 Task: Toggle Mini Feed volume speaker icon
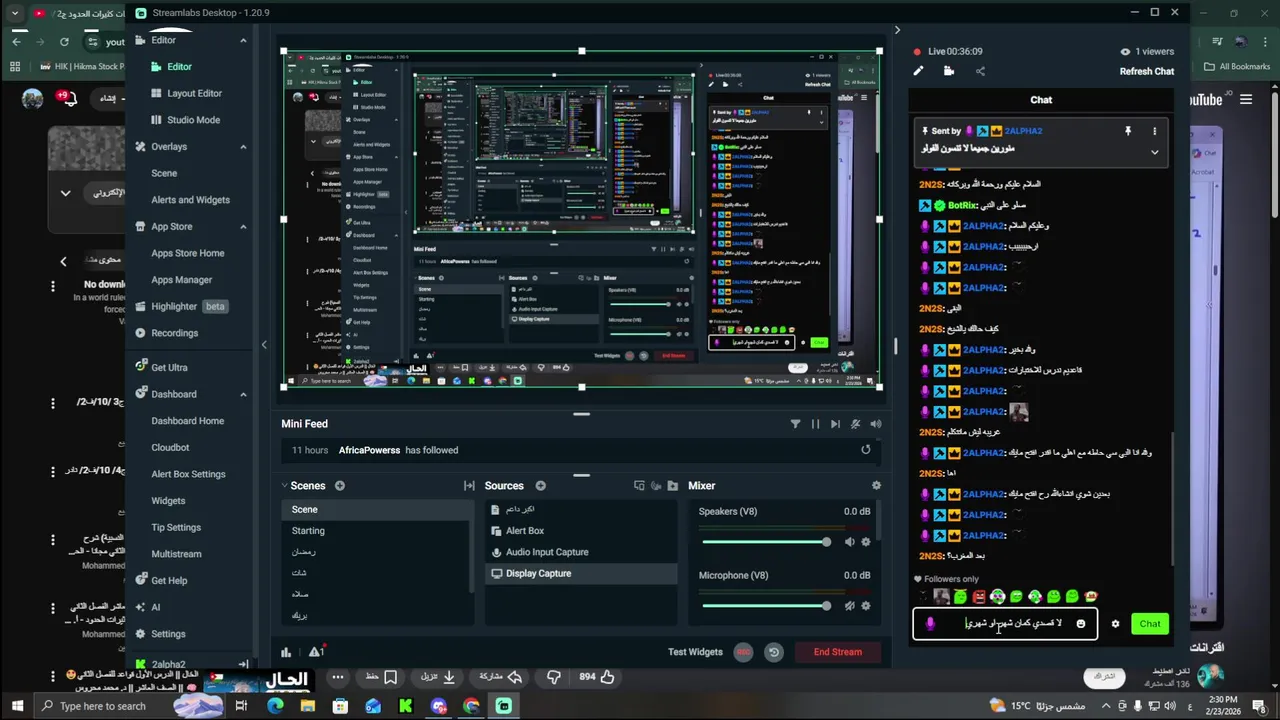click(x=876, y=424)
